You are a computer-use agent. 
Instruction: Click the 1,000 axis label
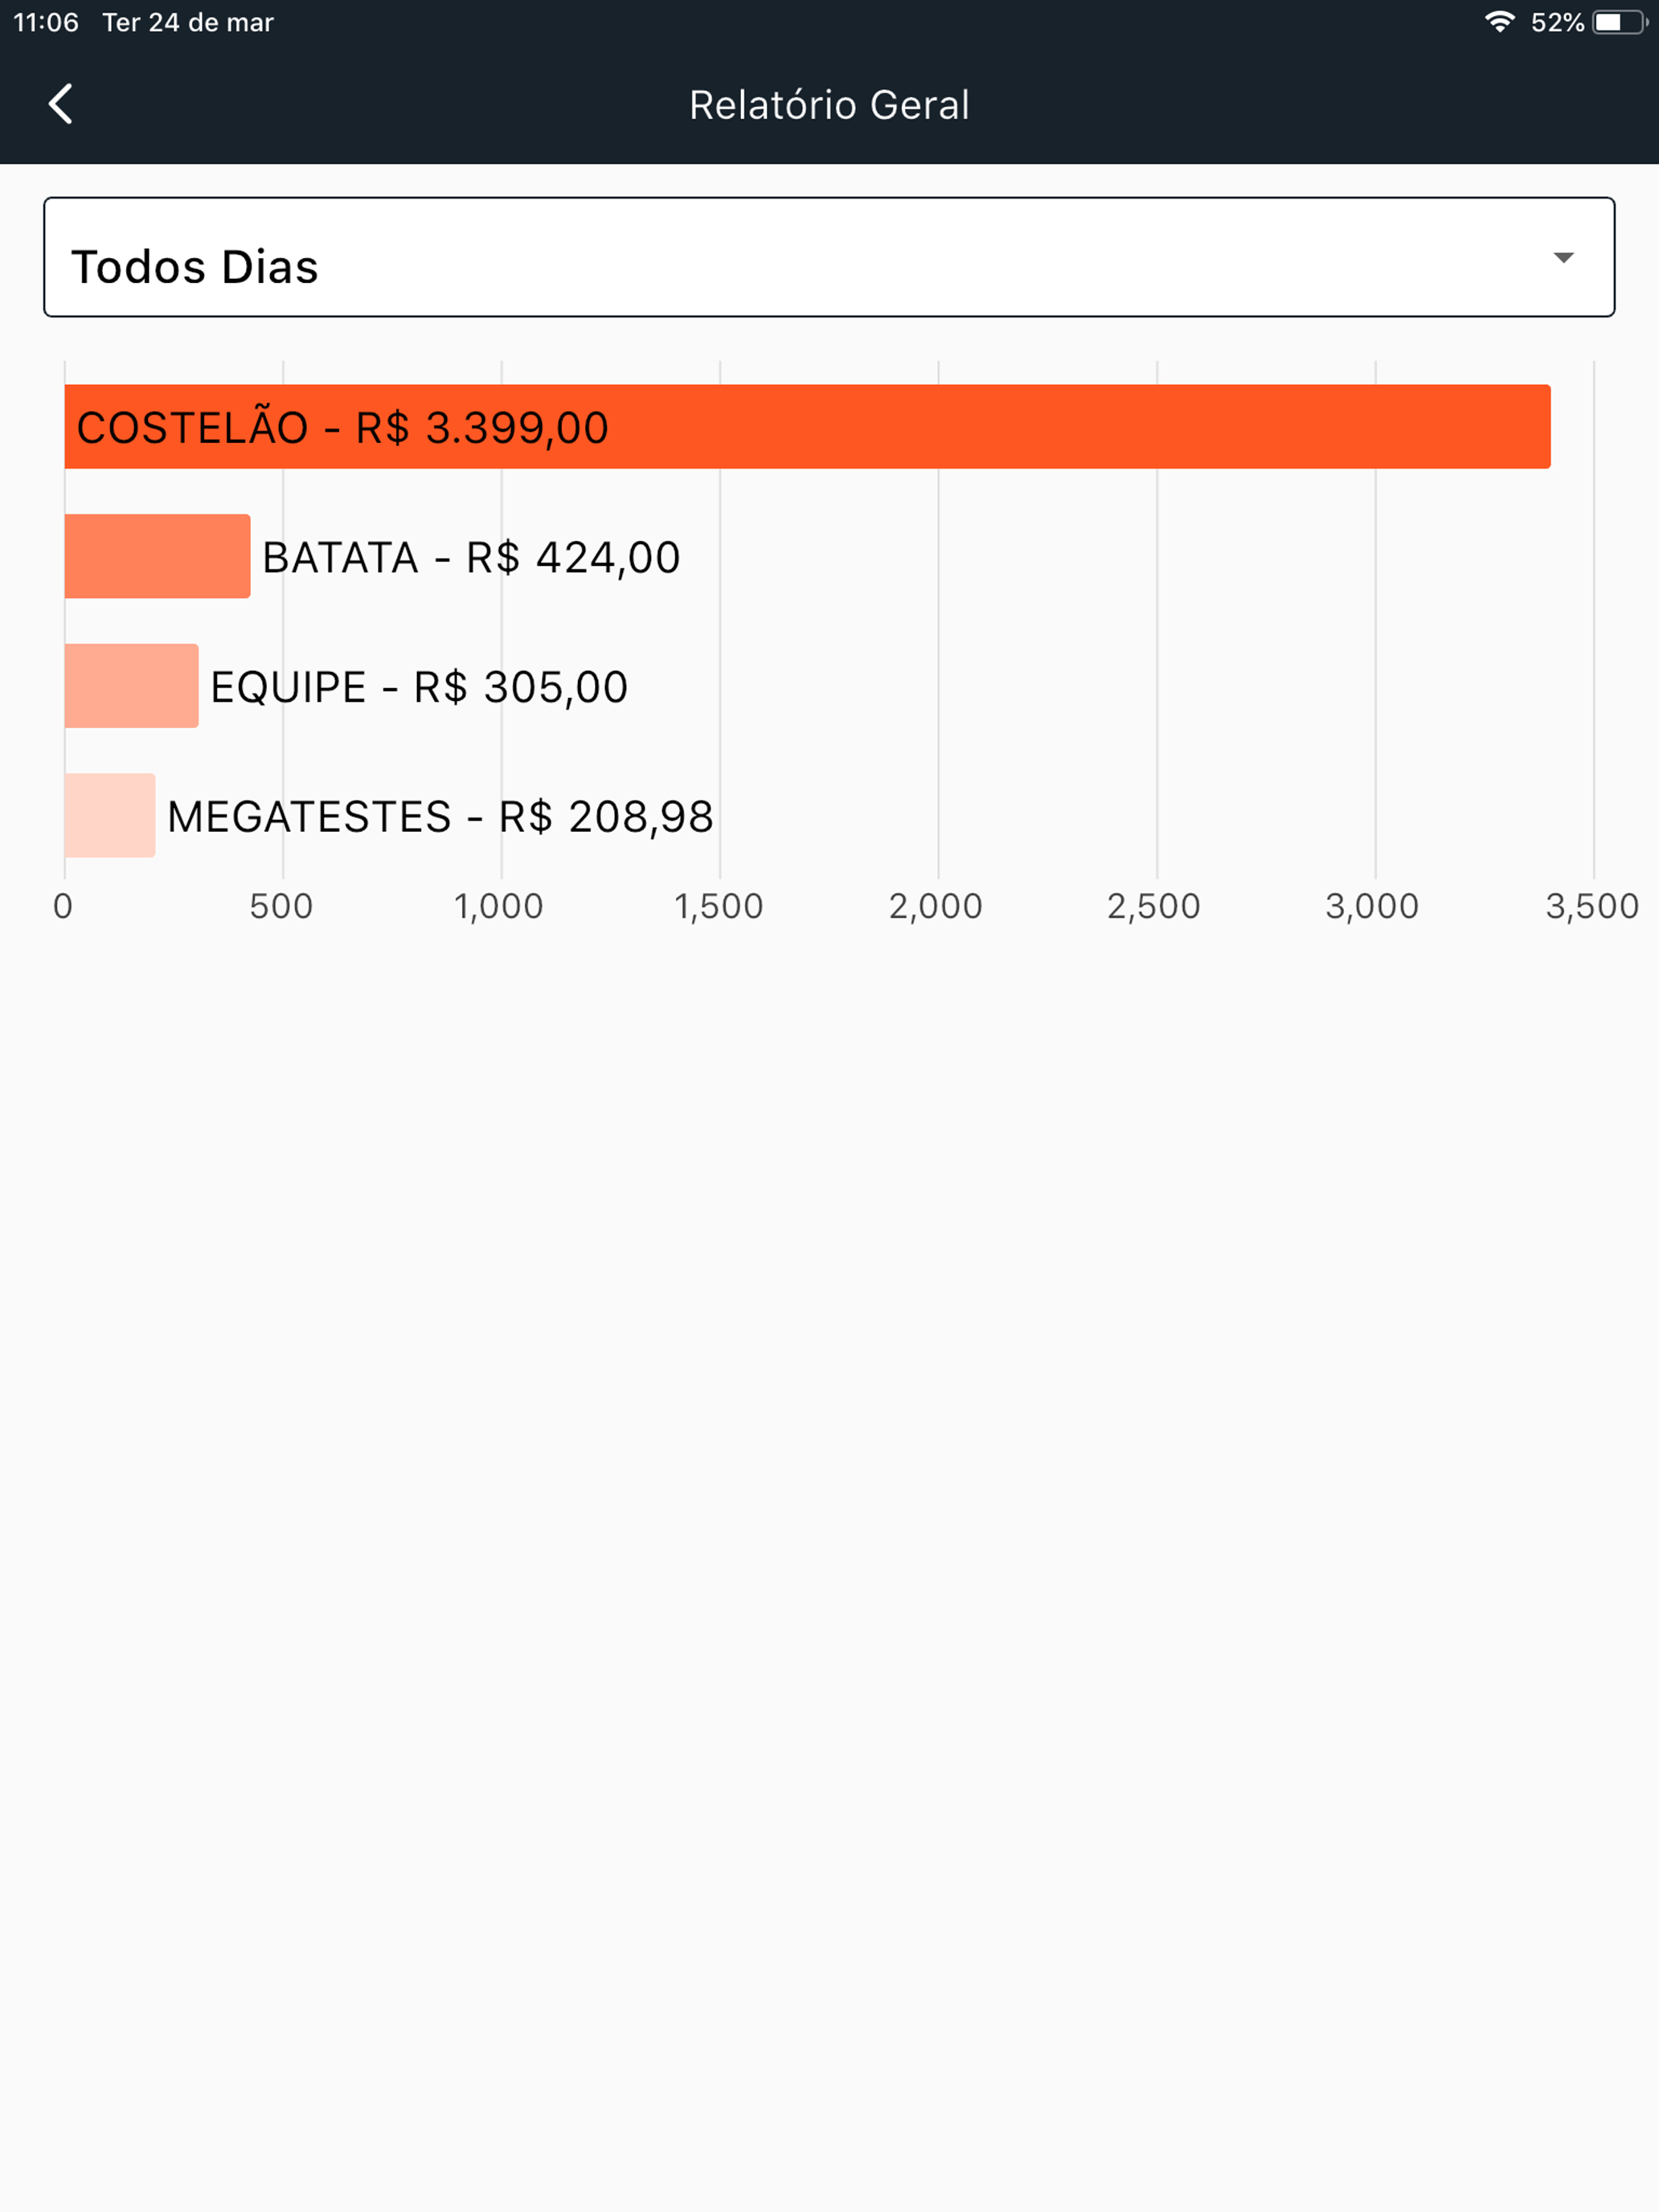(499, 906)
